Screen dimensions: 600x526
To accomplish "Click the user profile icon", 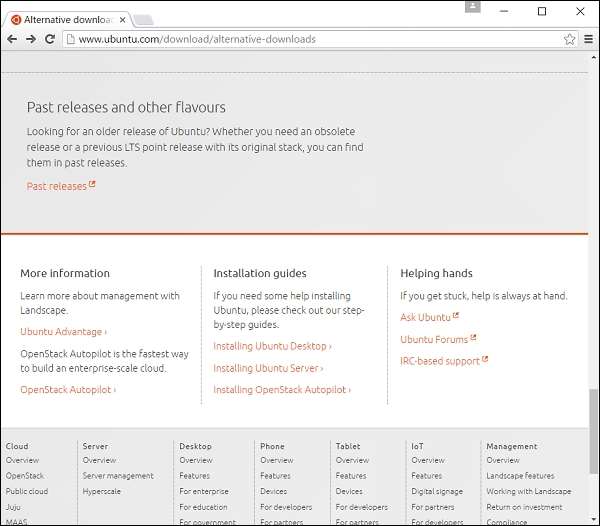I will [472, 7].
